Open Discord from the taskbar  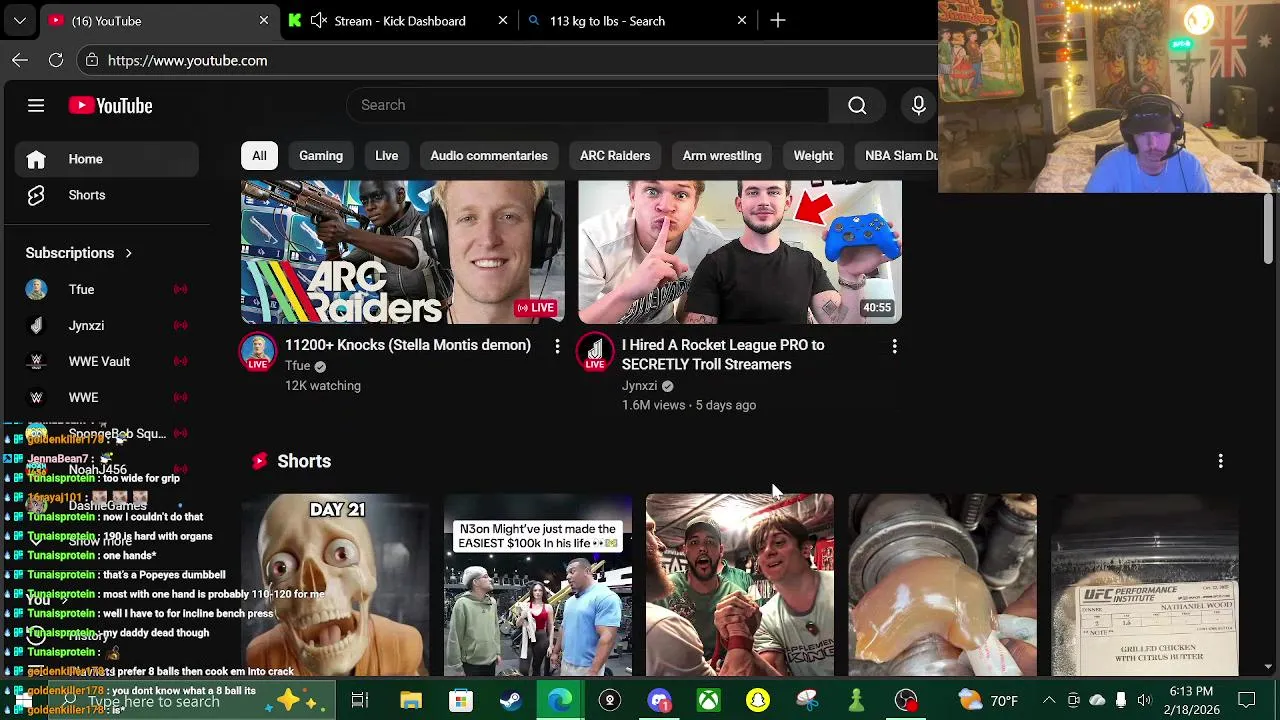point(659,700)
